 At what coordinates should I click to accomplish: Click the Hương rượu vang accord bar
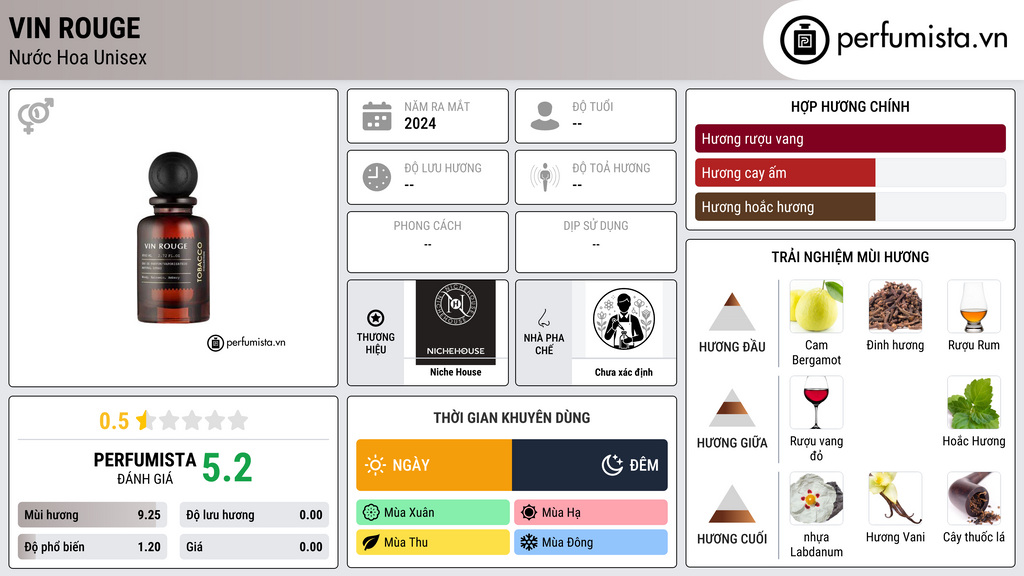tap(850, 138)
